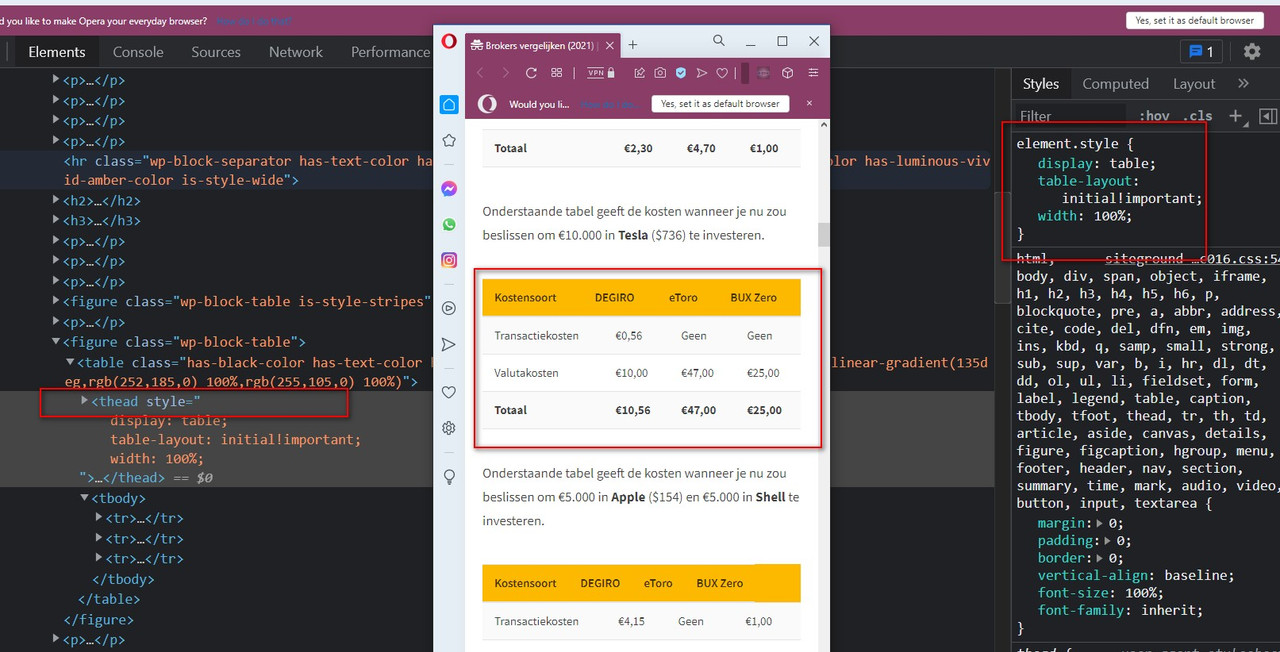Open the extensions cube icon

click(x=788, y=73)
